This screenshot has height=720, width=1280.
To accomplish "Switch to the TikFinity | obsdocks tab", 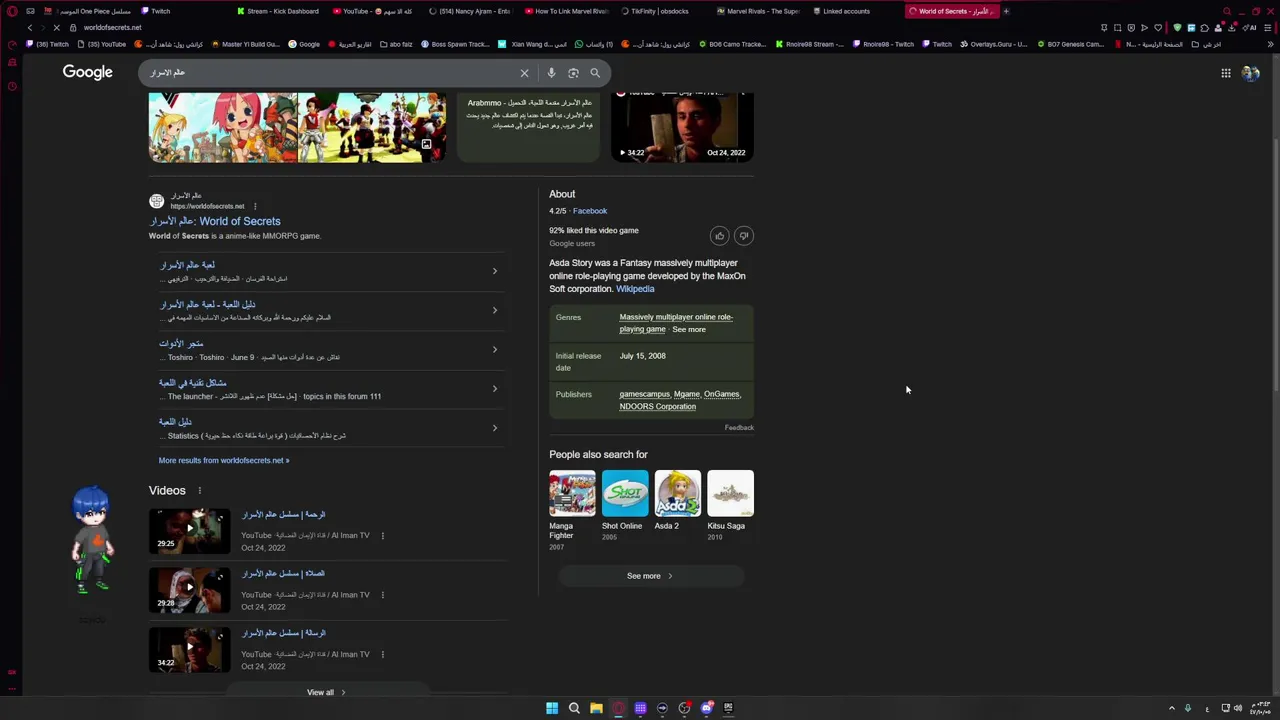I will pos(655,11).
